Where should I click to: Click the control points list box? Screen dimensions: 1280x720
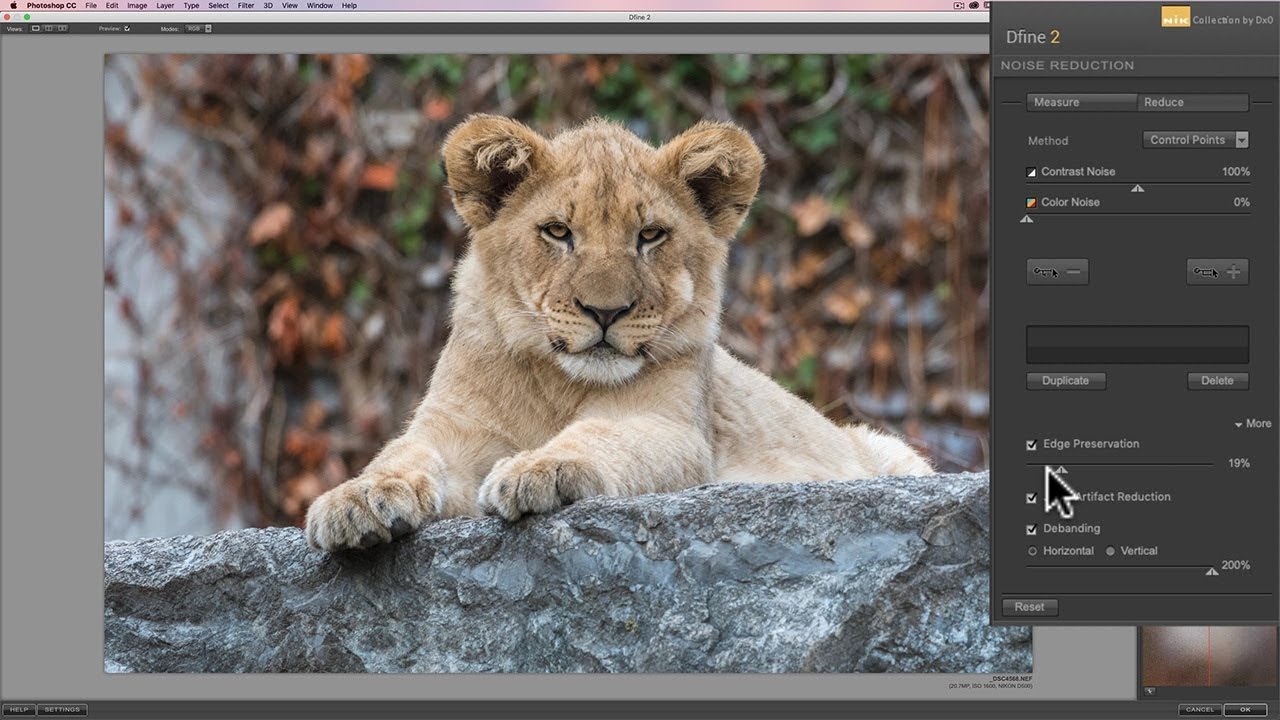[1138, 345]
